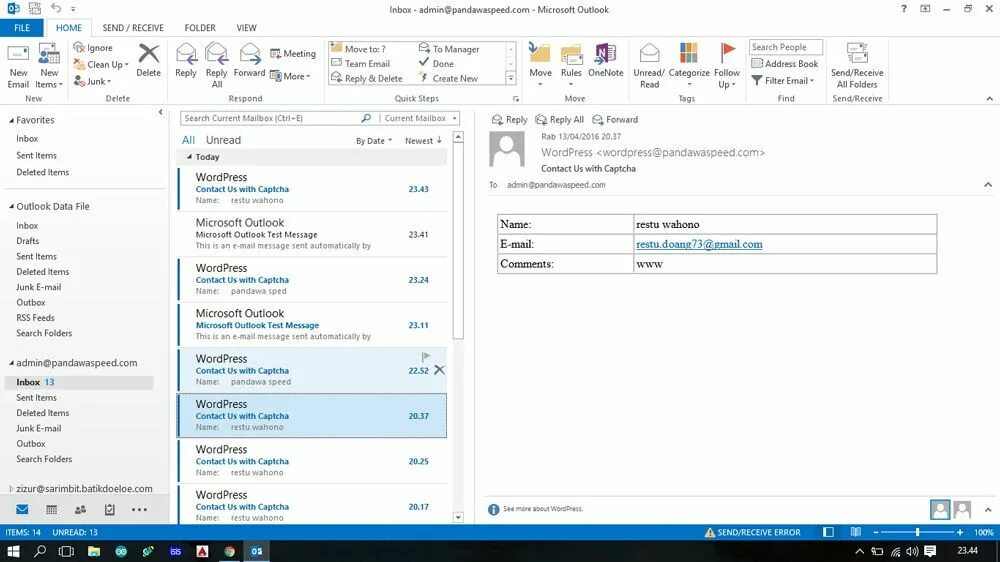1000x562 pixels.
Task: Collapse the folder pane with the chevron
Action: click(x=161, y=112)
